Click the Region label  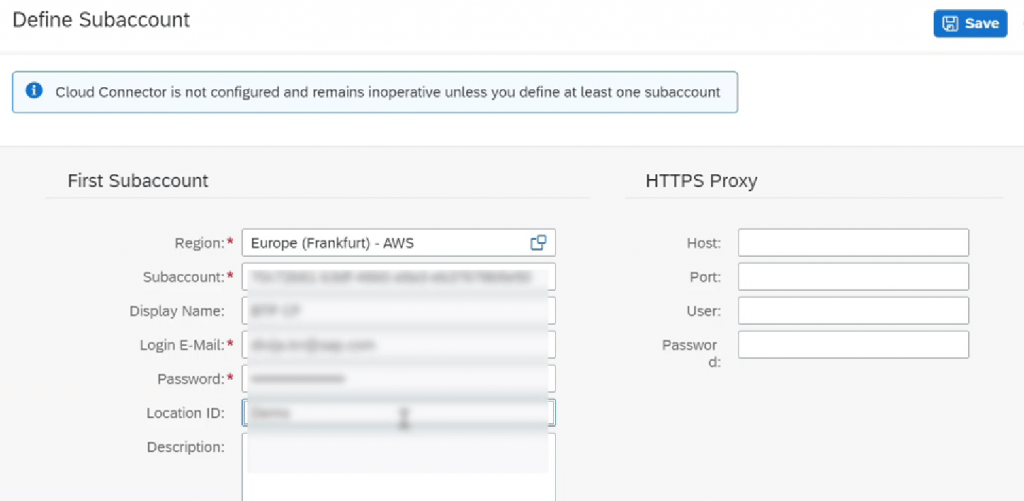coord(200,243)
